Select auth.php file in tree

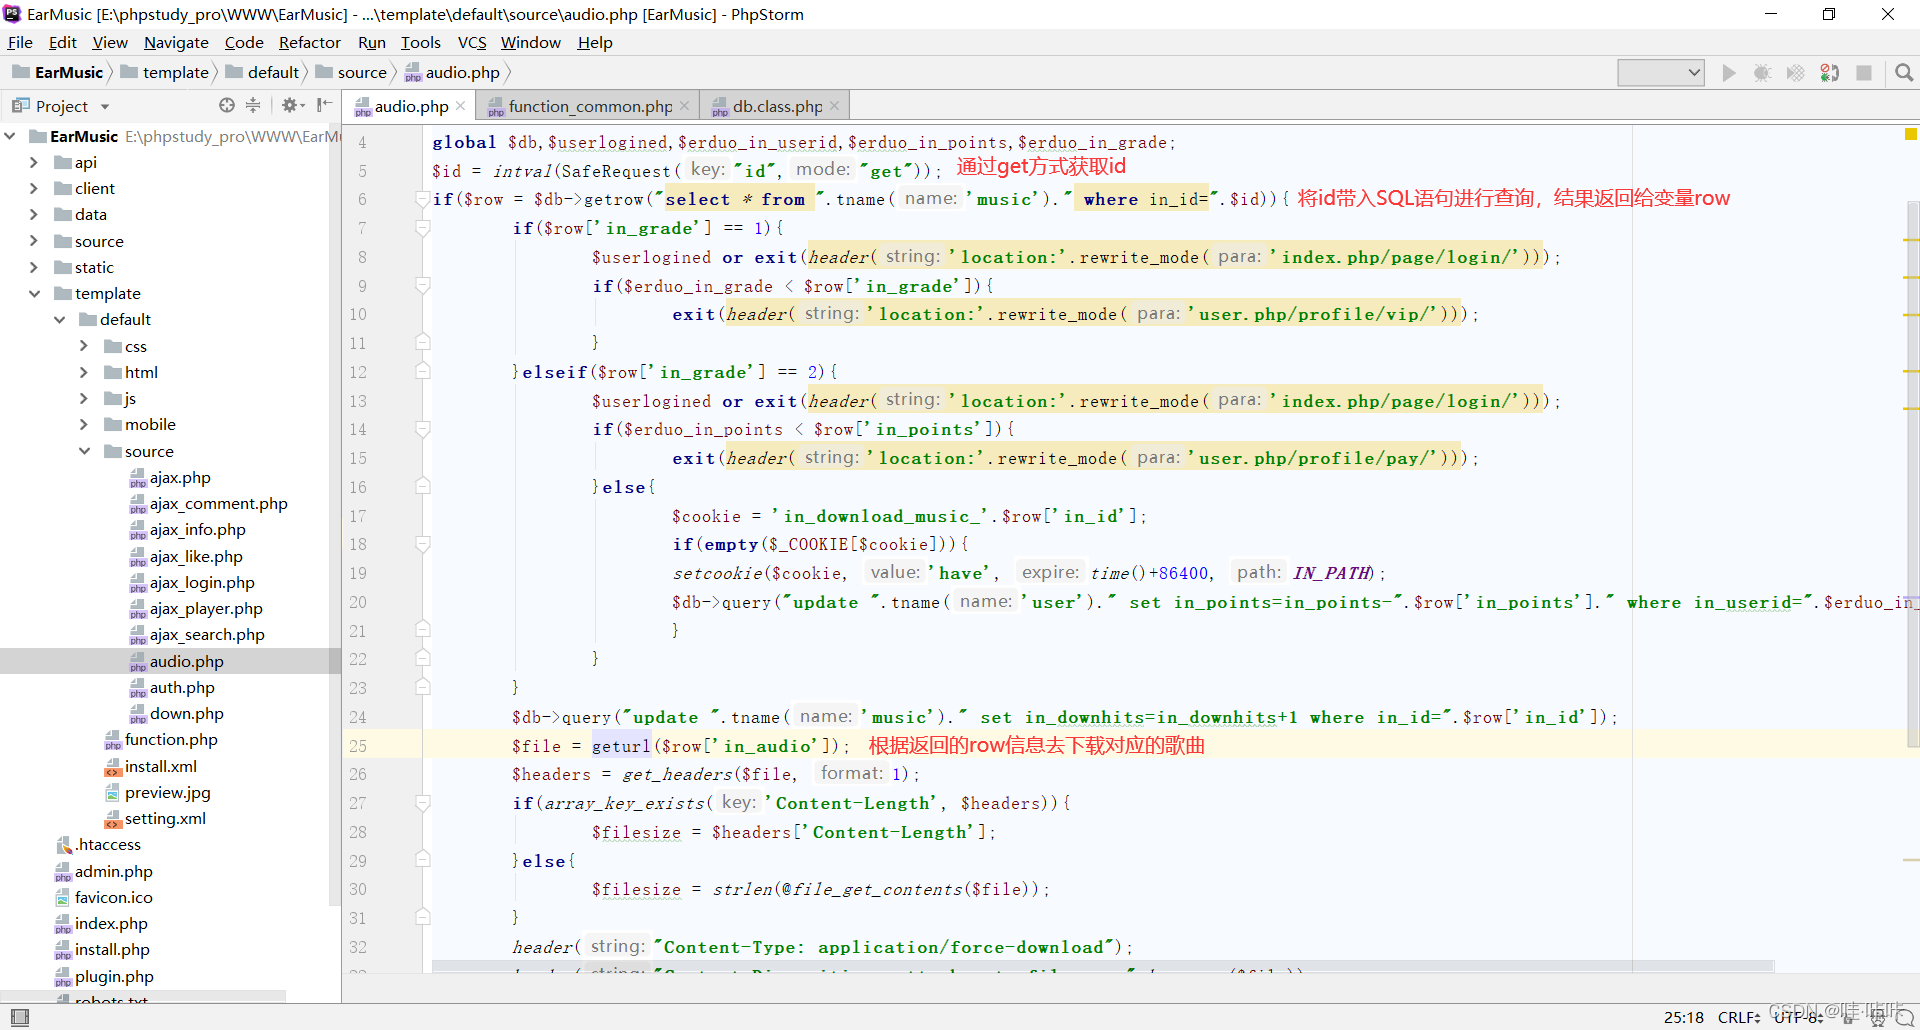172,687
